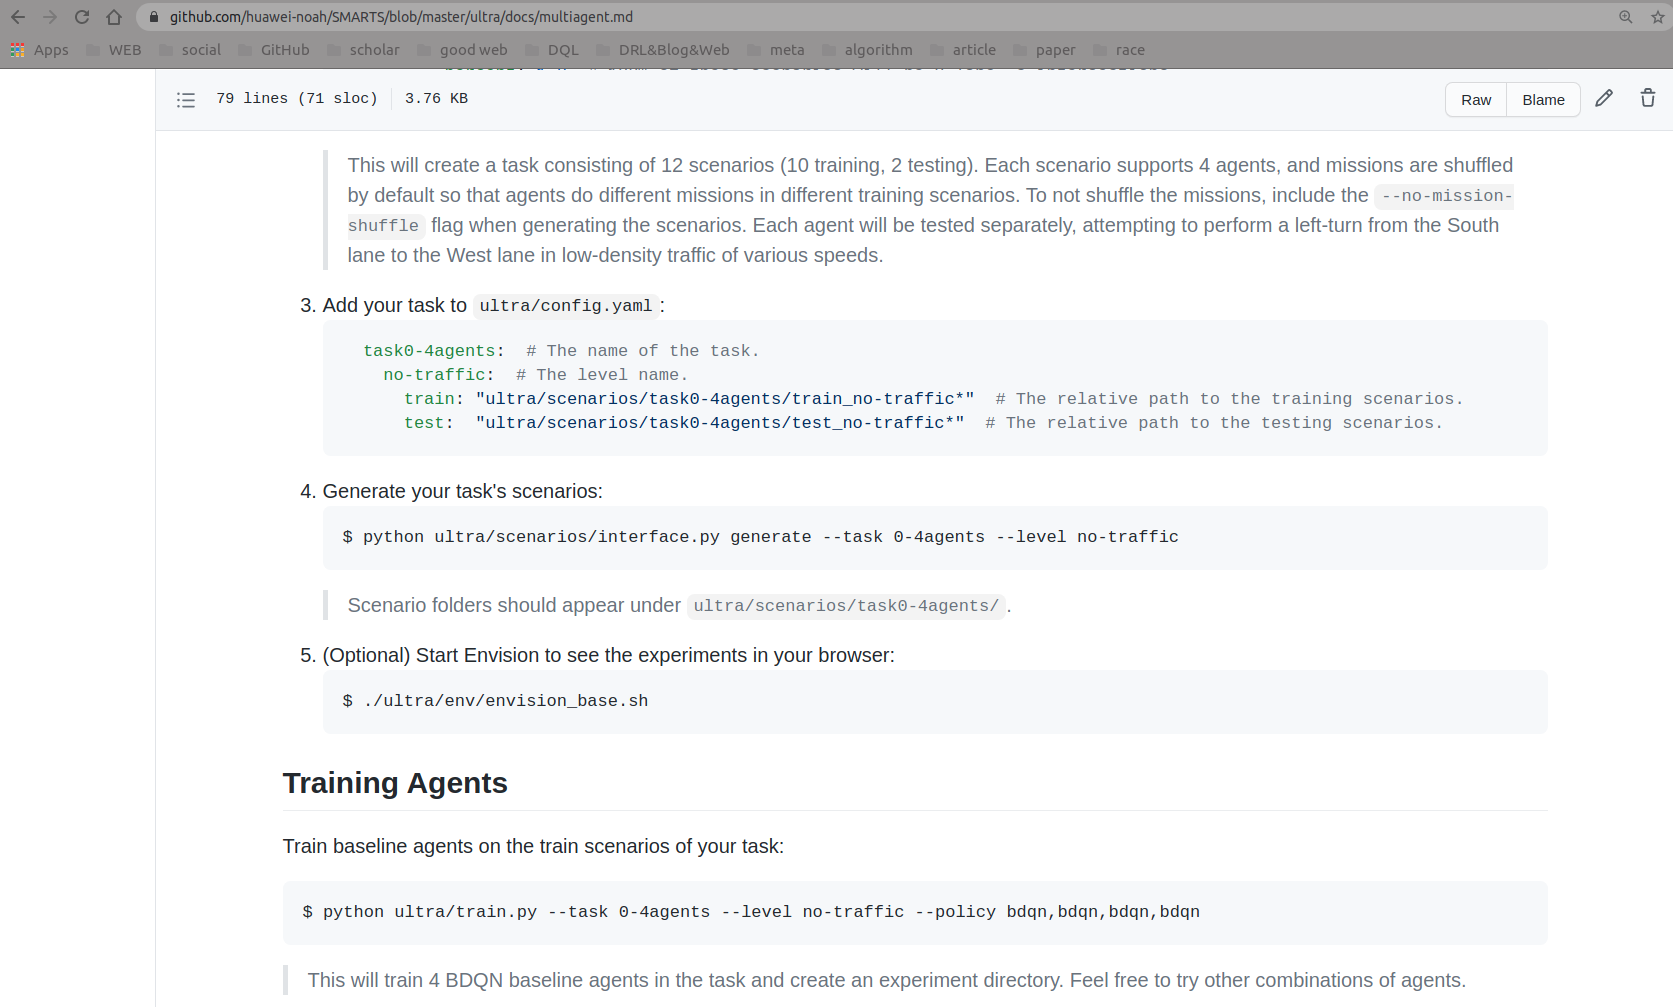Open the browser home page
Screen dimensions: 1673x1007
pos(113,16)
